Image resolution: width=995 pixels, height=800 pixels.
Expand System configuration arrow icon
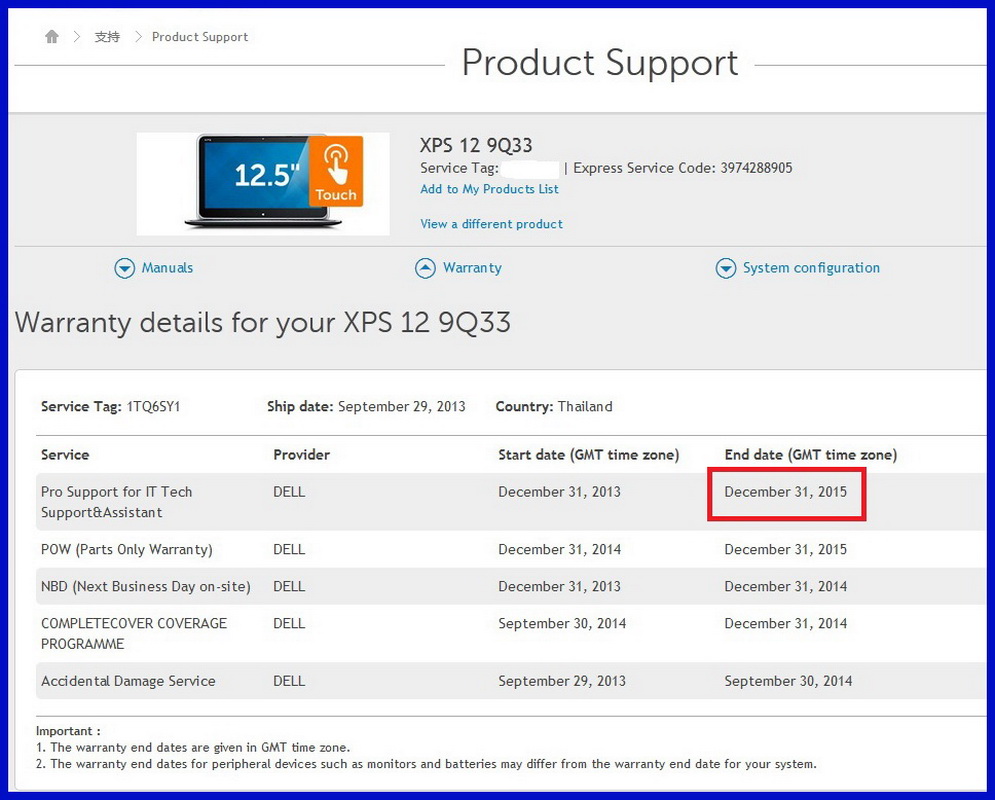click(x=726, y=268)
